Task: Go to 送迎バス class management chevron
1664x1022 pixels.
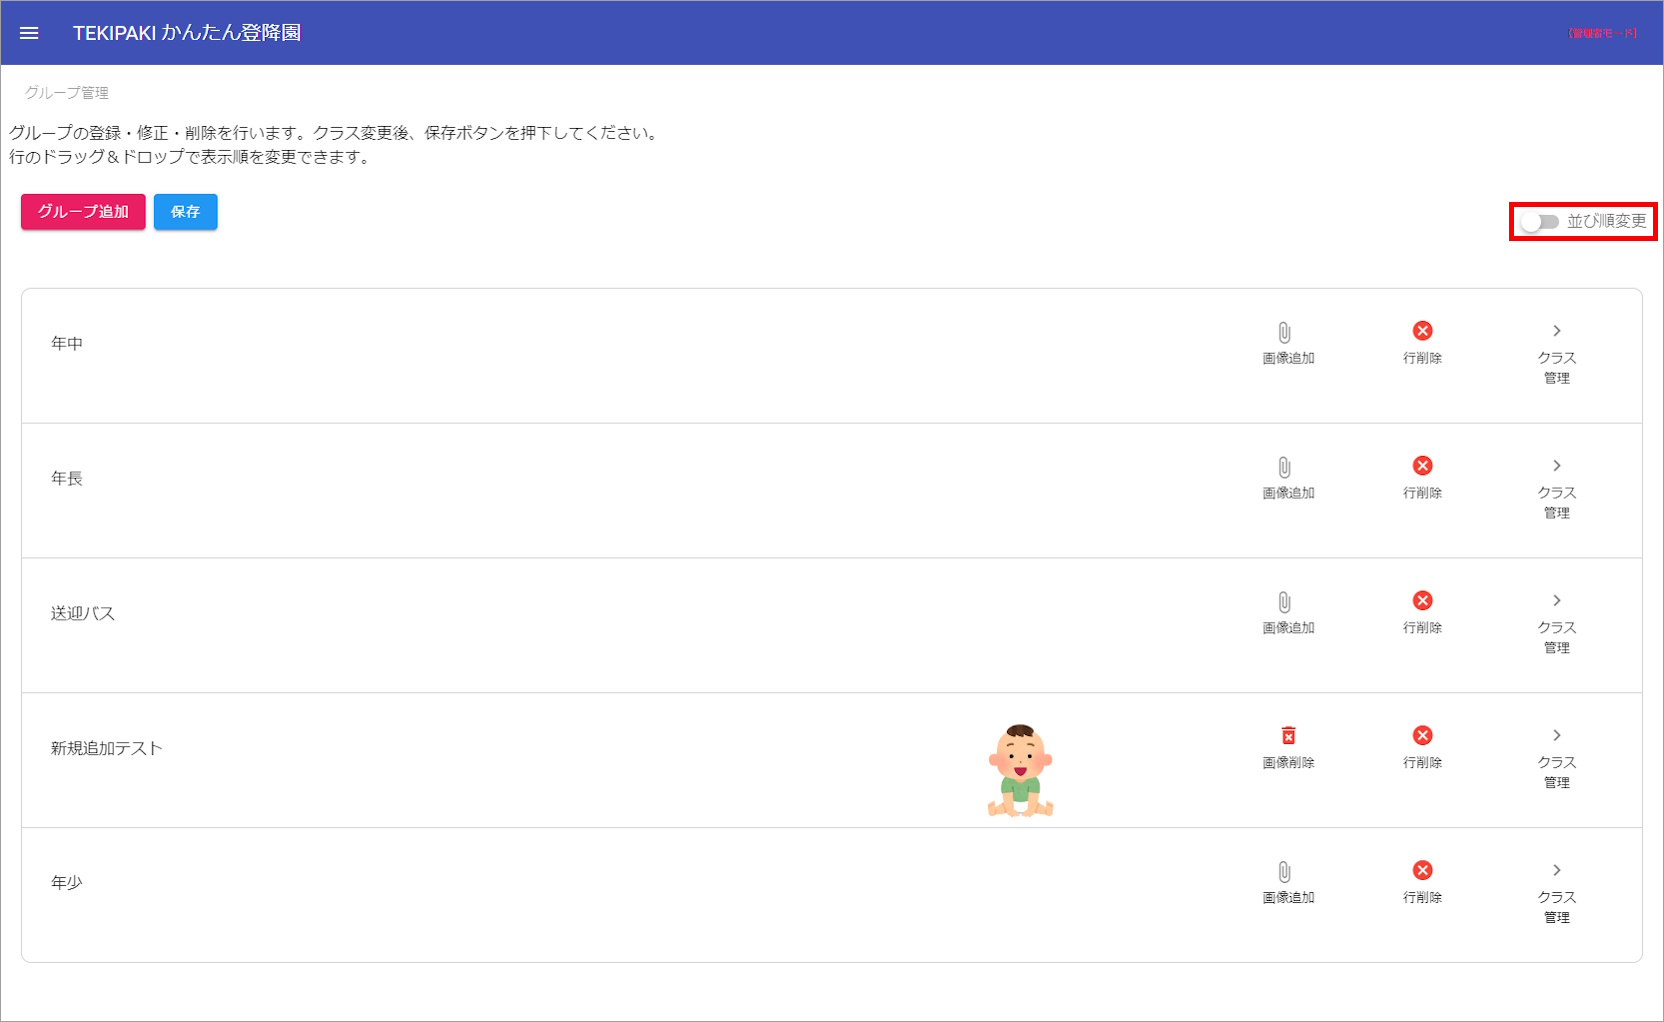Action: click(x=1556, y=601)
